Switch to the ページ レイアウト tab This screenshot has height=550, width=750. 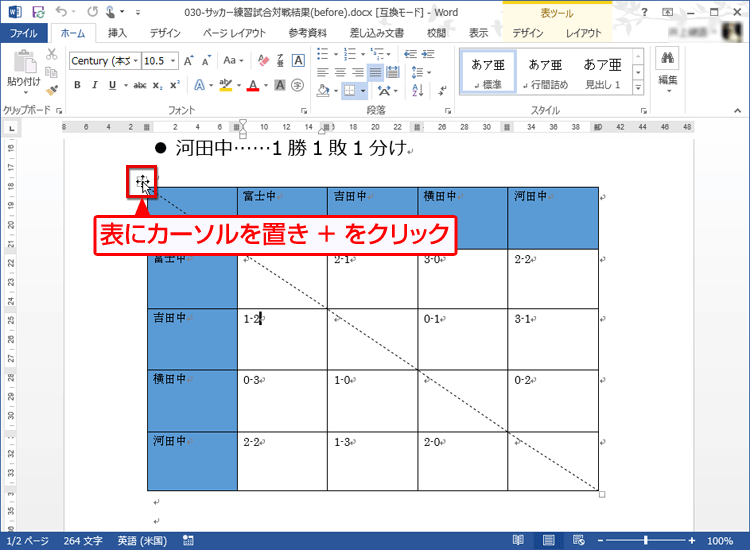[234, 33]
